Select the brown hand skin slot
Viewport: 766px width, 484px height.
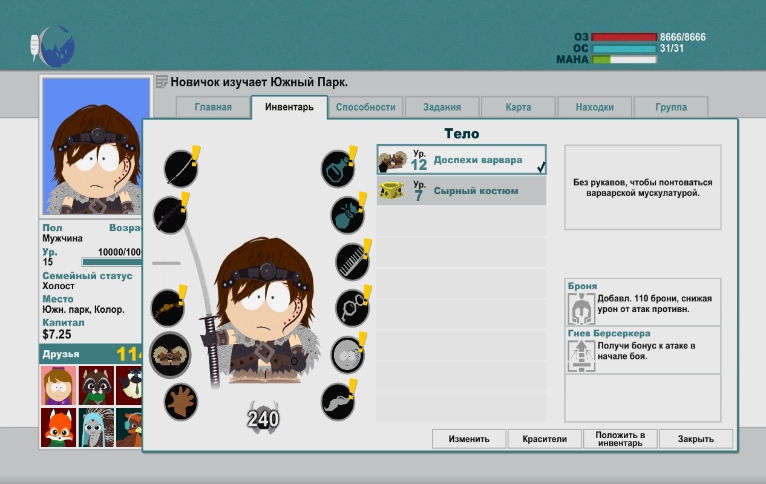(x=181, y=402)
